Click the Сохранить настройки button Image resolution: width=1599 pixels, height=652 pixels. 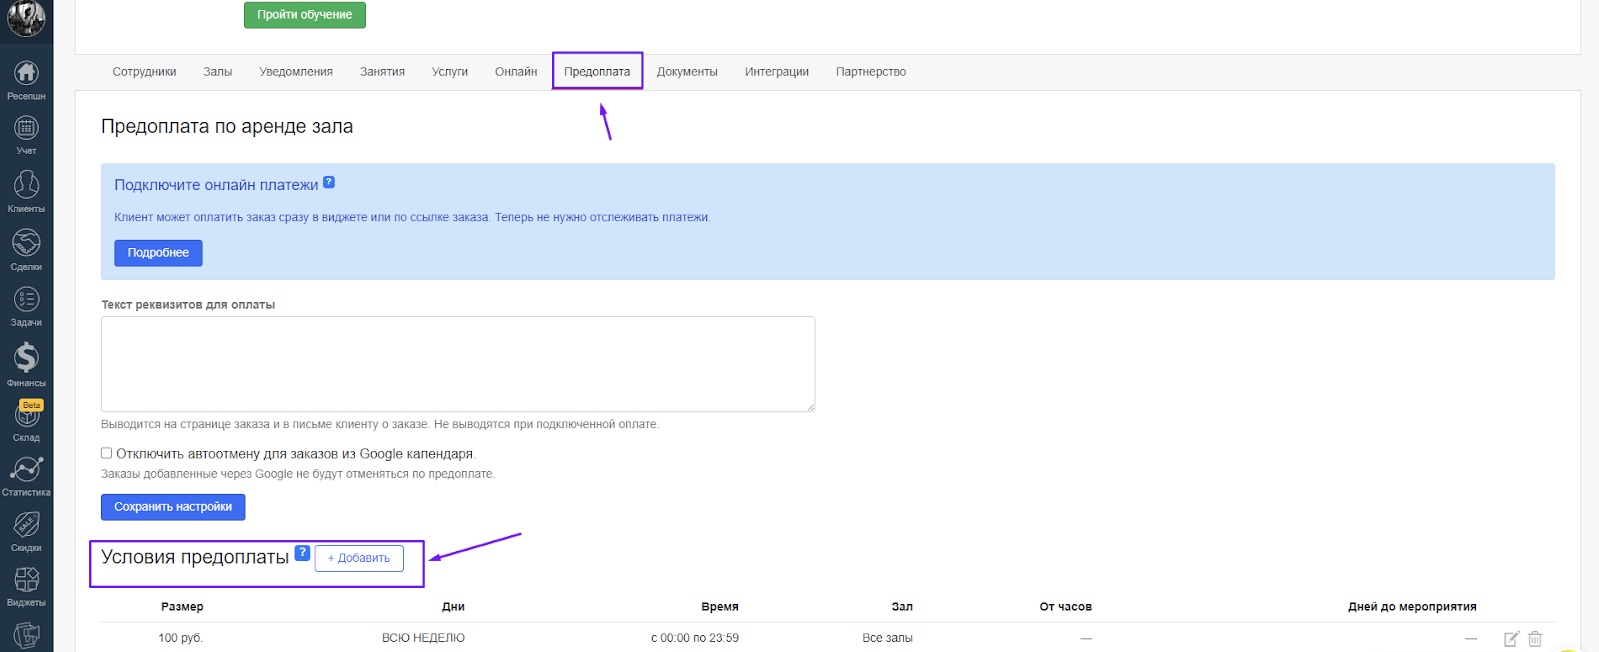[173, 507]
